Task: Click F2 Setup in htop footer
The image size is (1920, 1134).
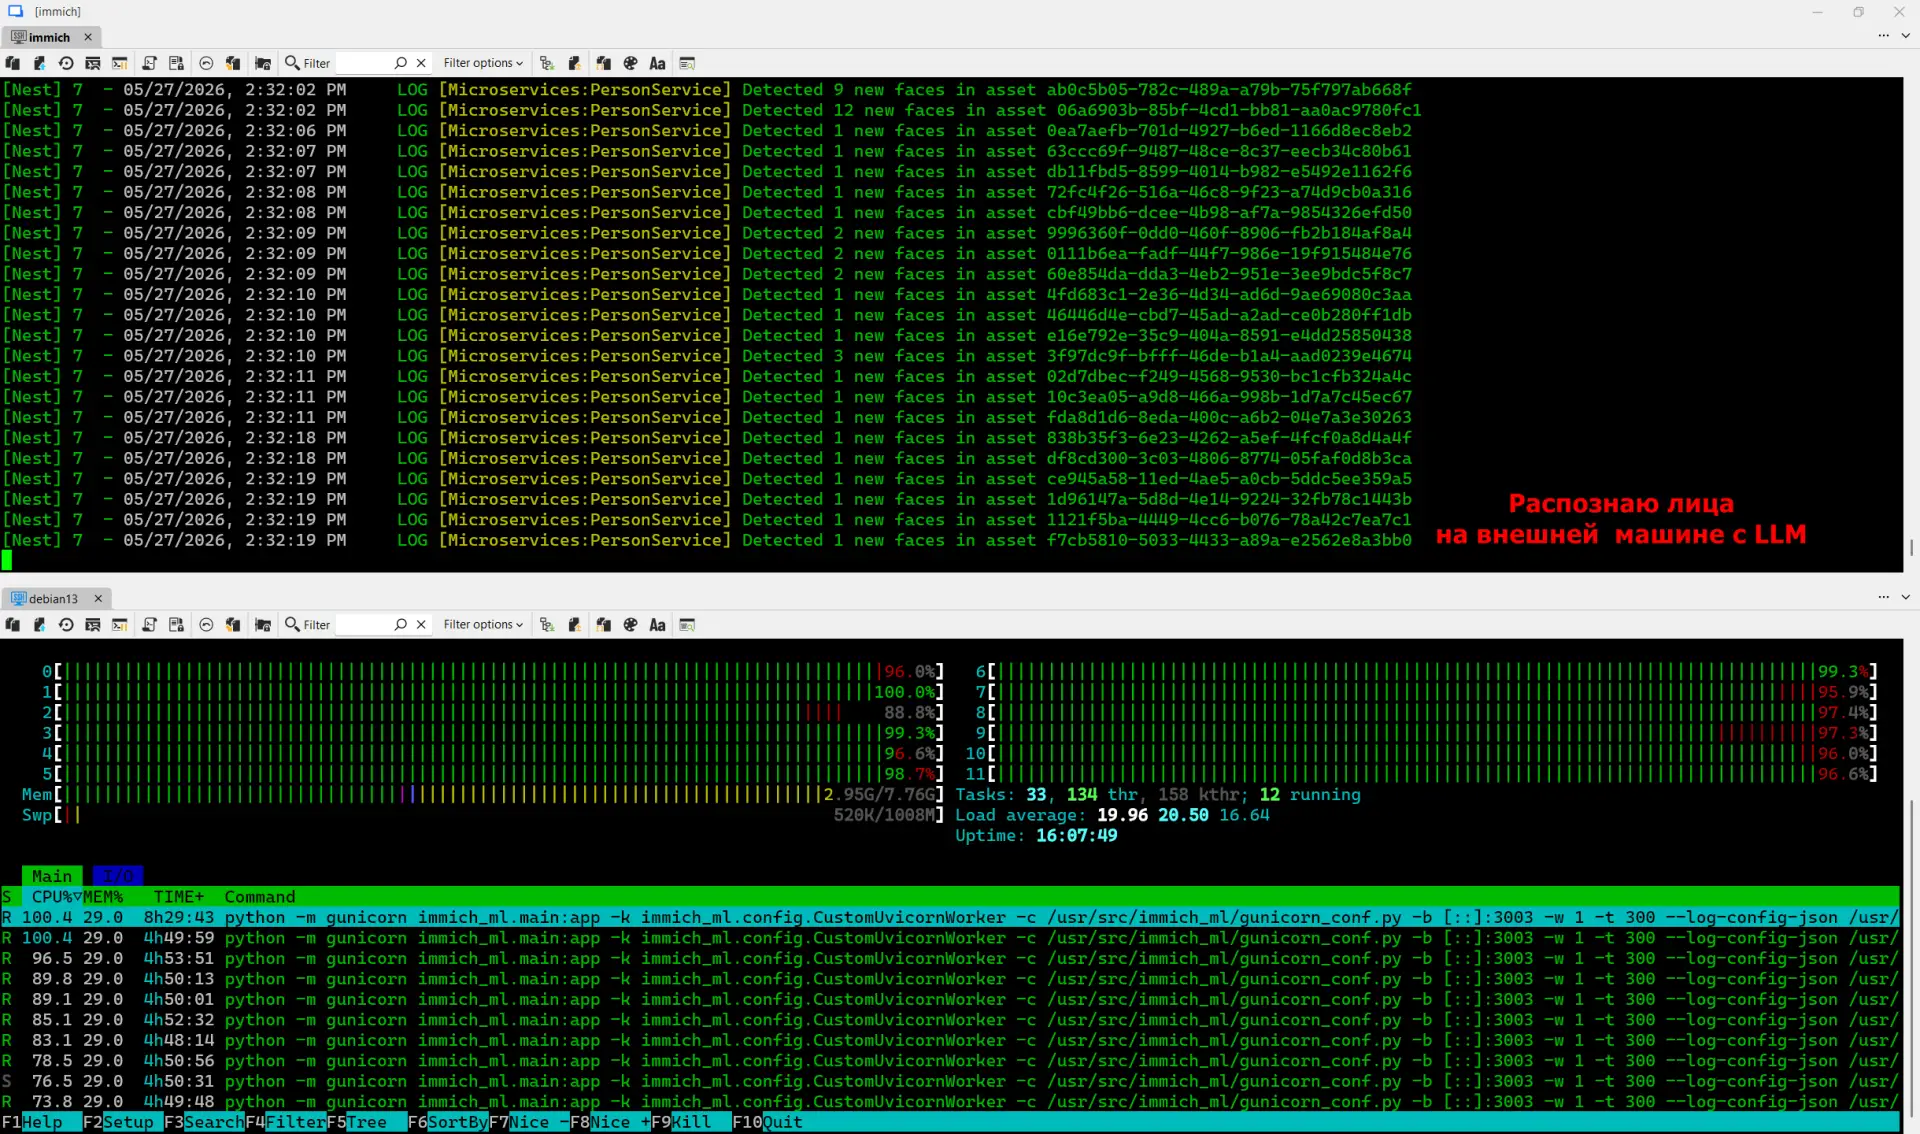Action: click(x=119, y=1122)
